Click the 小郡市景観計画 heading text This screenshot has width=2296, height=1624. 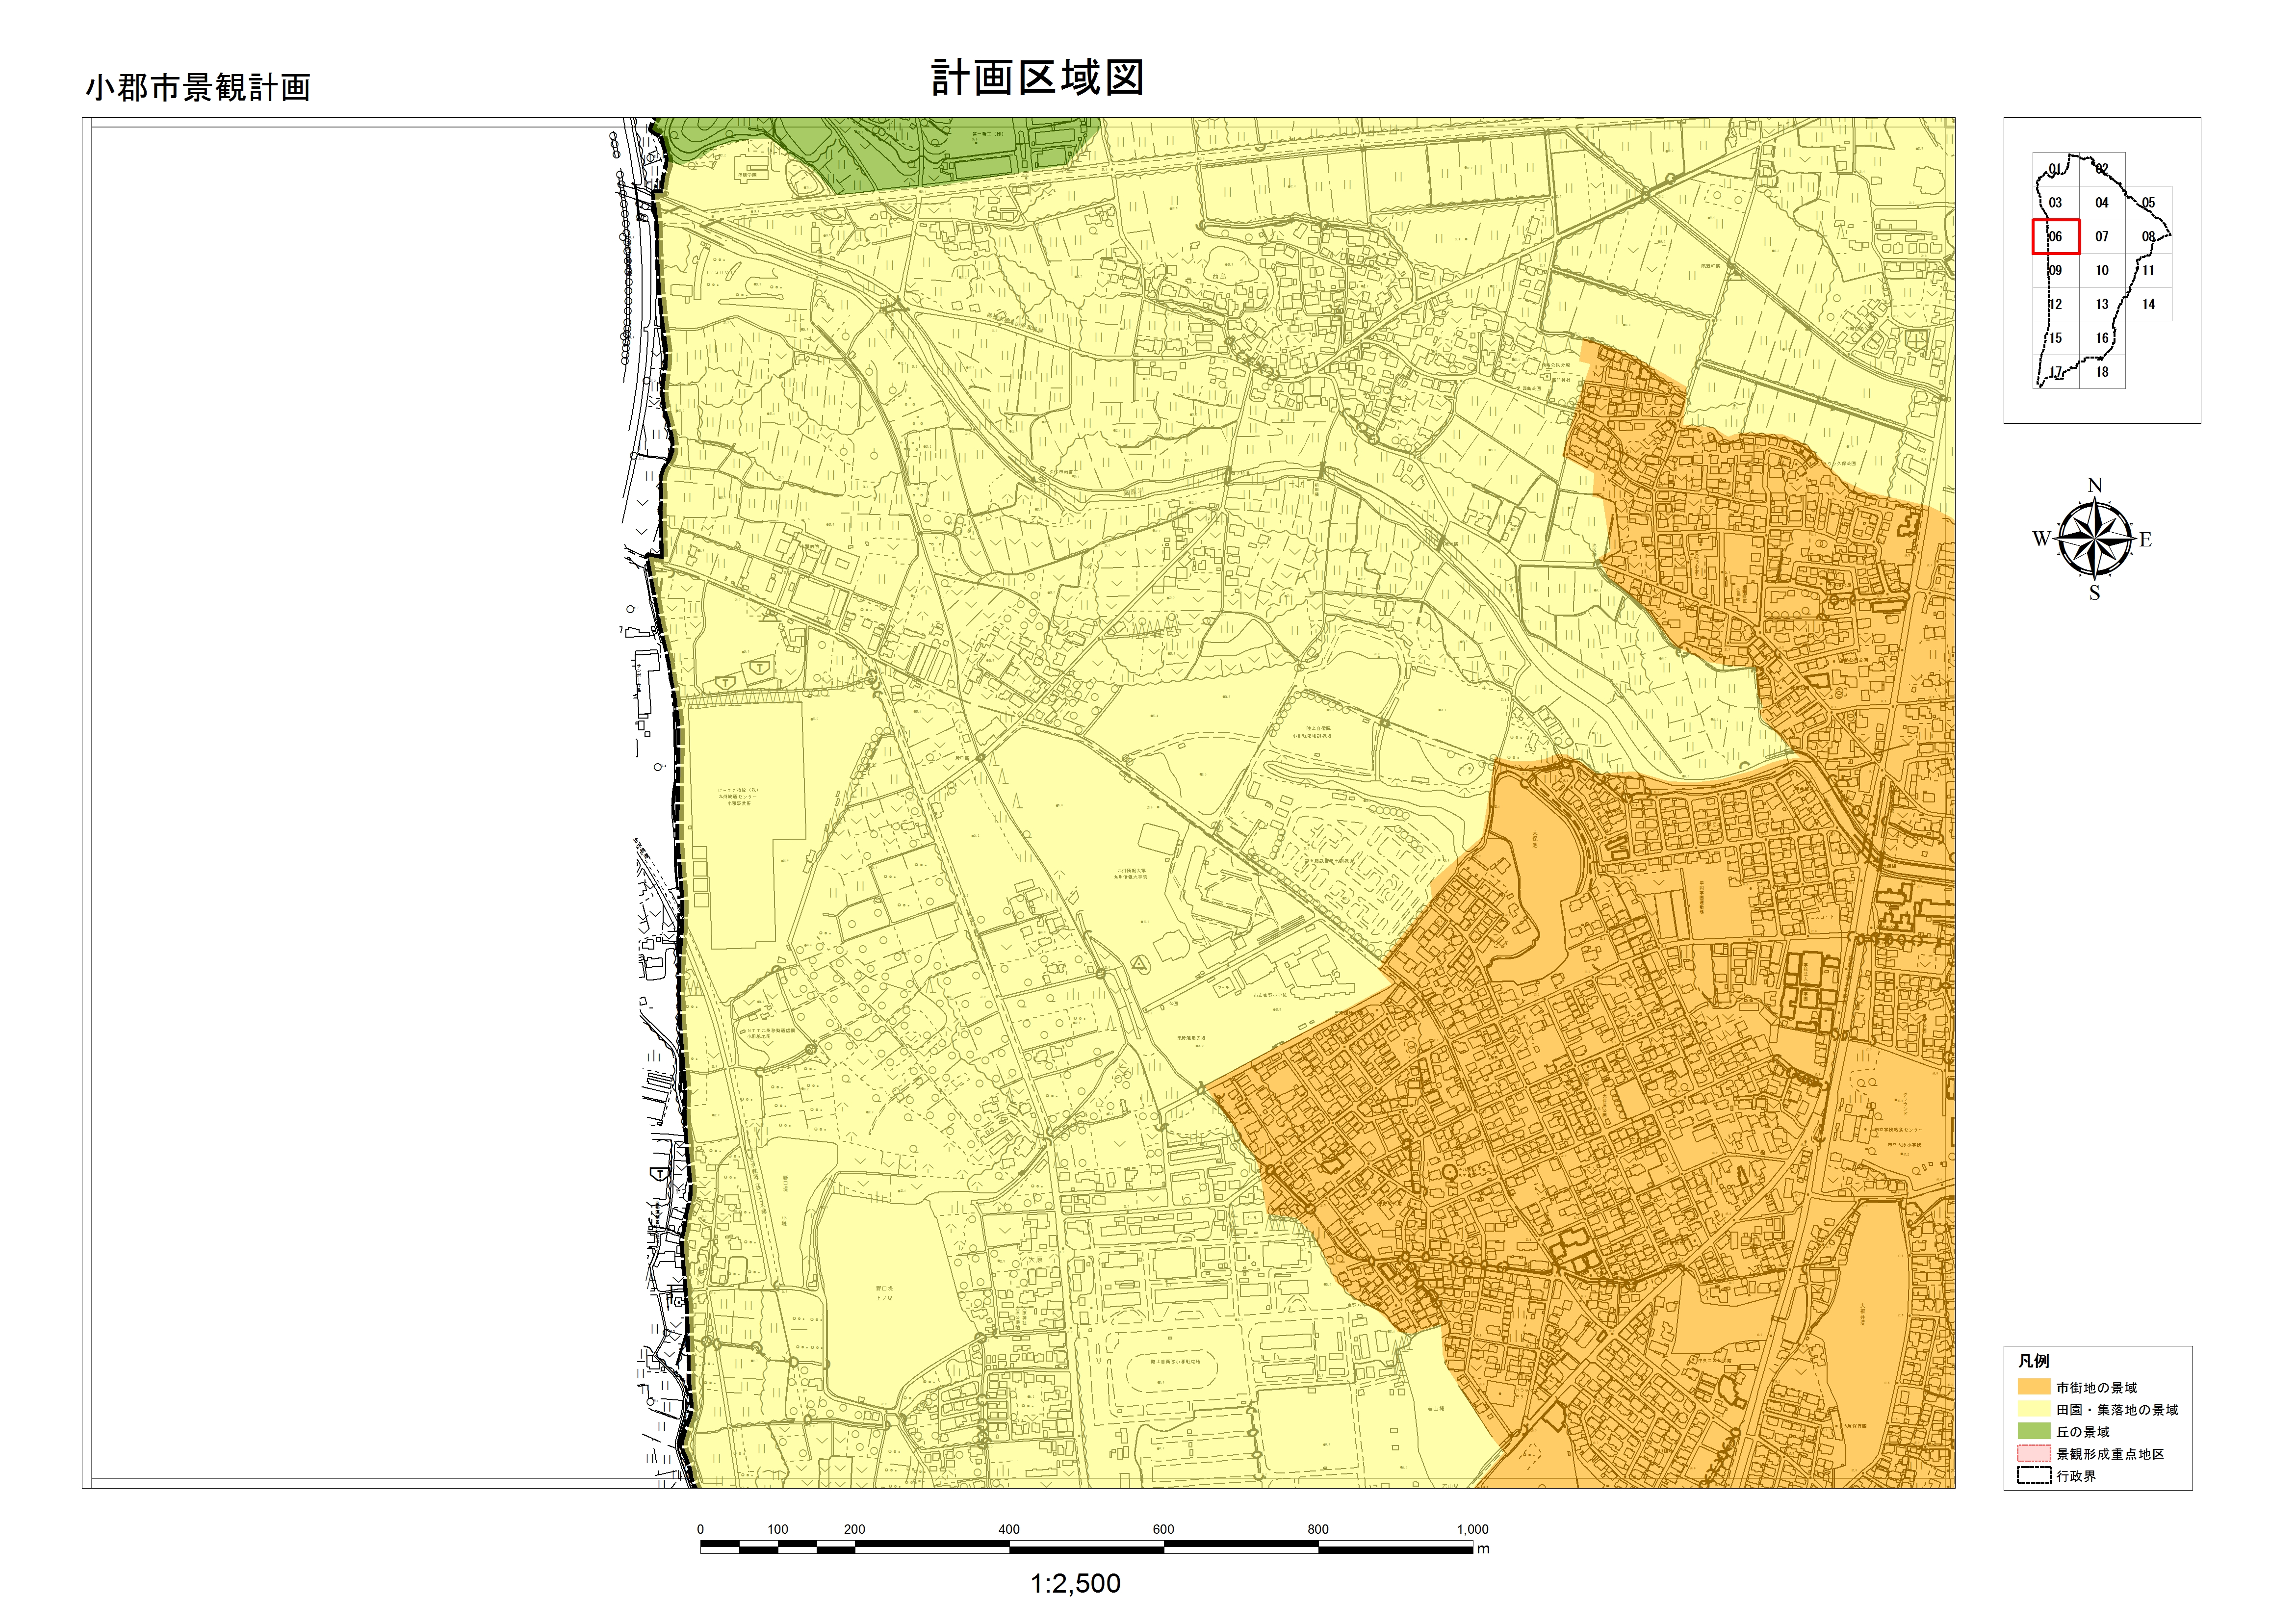click(x=198, y=88)
